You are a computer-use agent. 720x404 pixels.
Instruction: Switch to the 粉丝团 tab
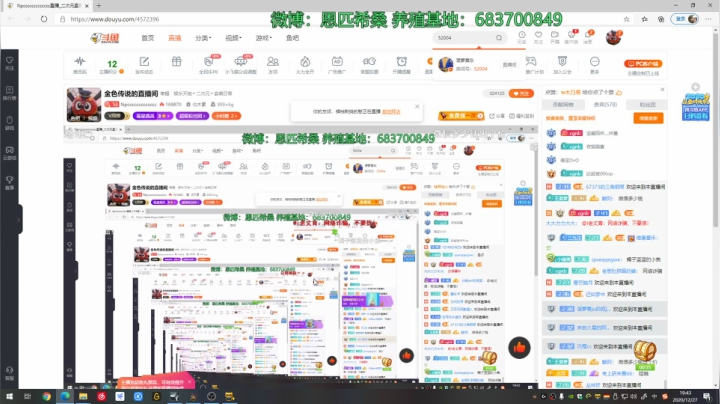point(647,105)
